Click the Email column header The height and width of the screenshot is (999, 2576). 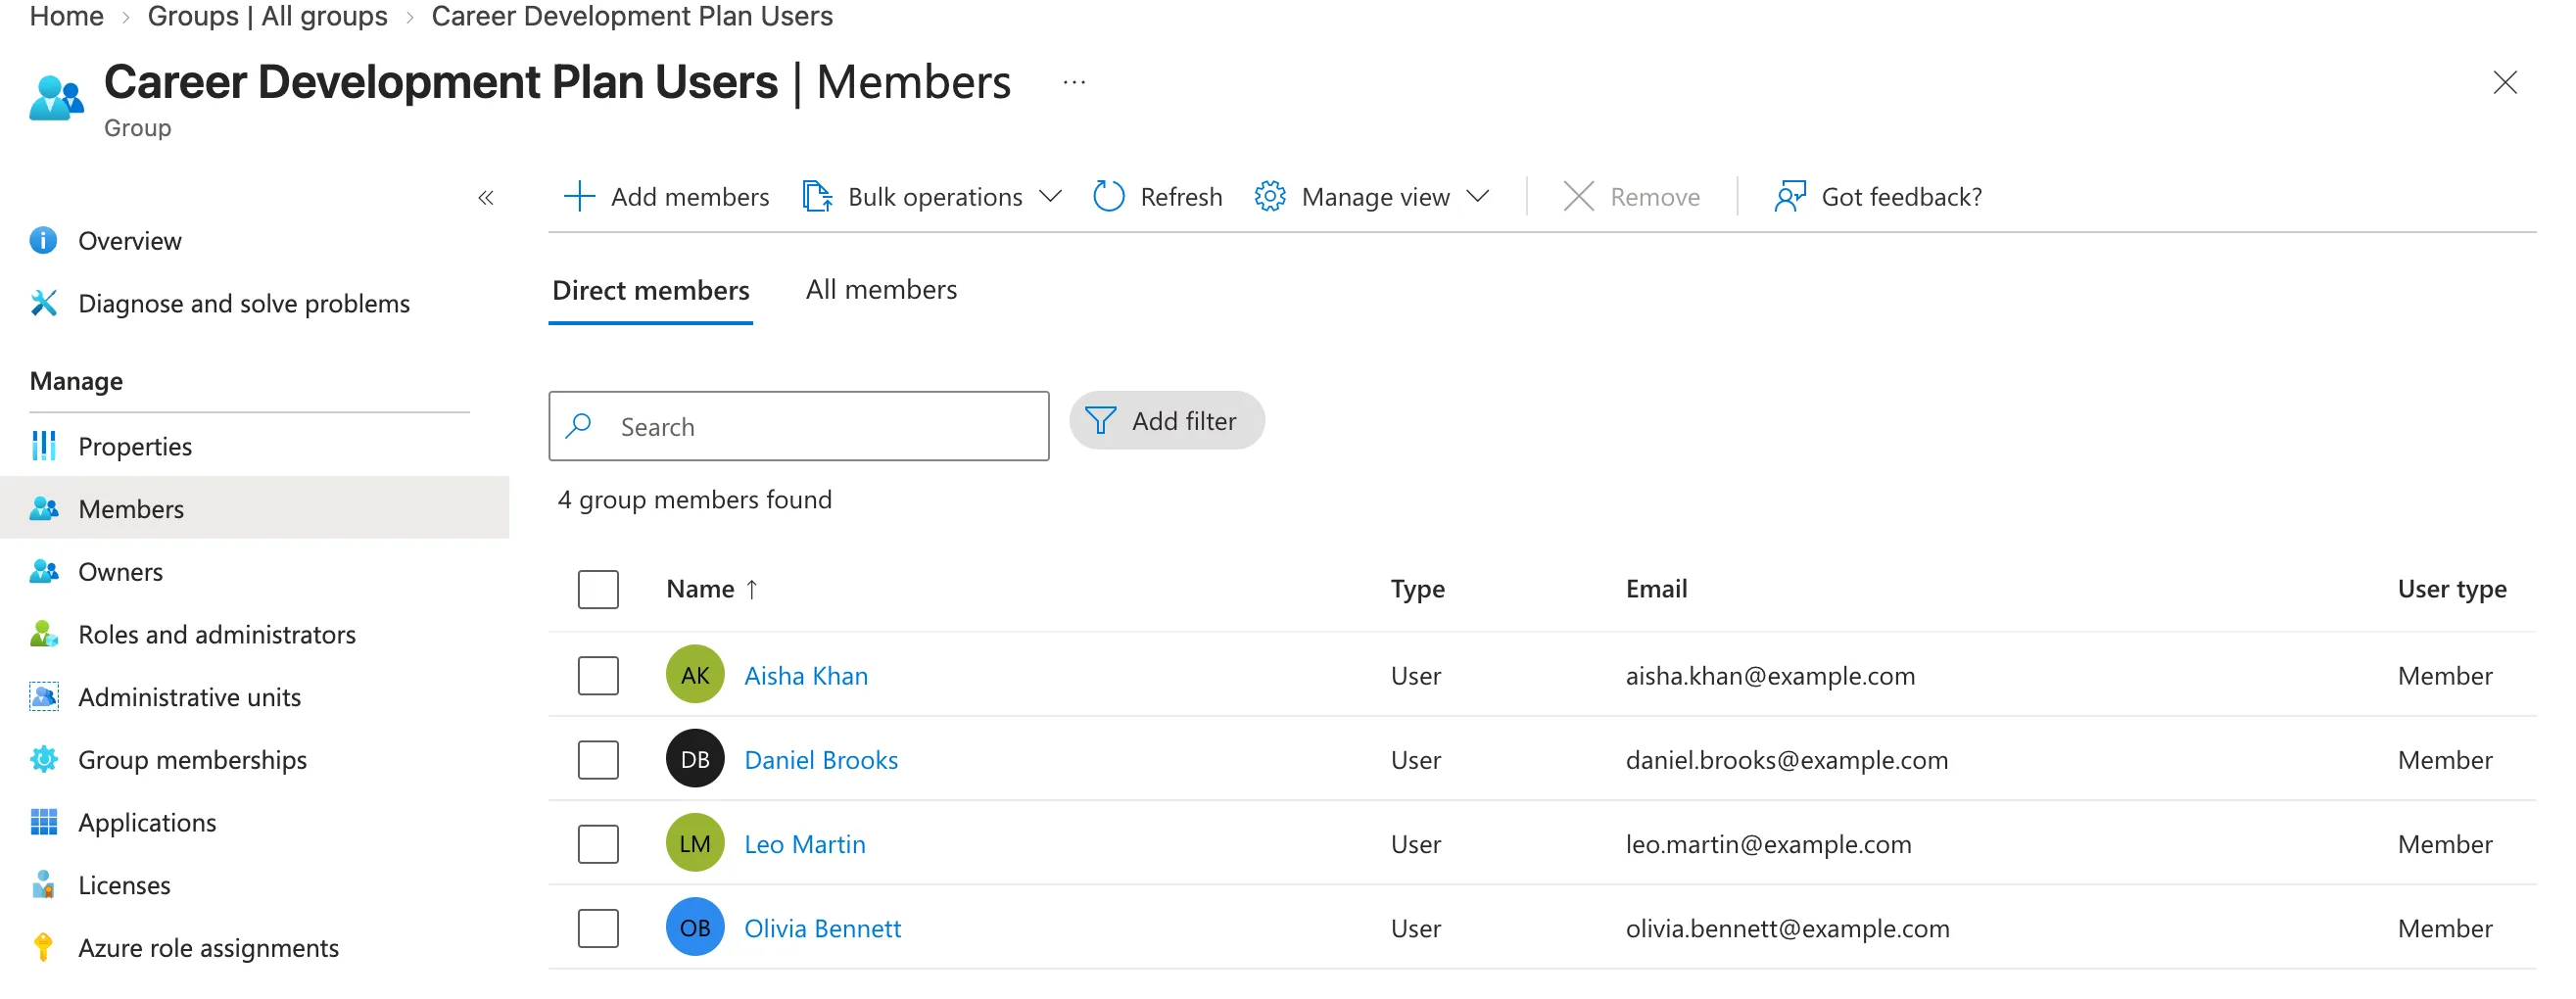pyautogui.click(x=1656, y=589)
